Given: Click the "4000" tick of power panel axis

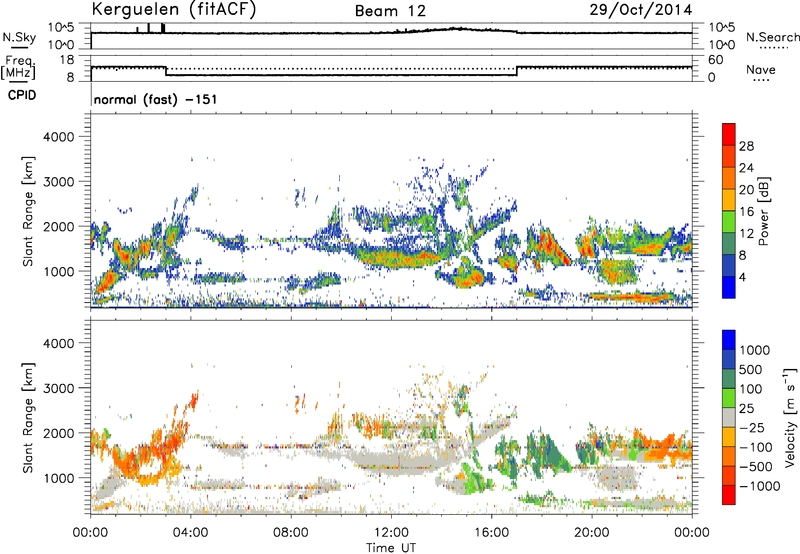Looking at the screenshot, I should tap(58, 137).
